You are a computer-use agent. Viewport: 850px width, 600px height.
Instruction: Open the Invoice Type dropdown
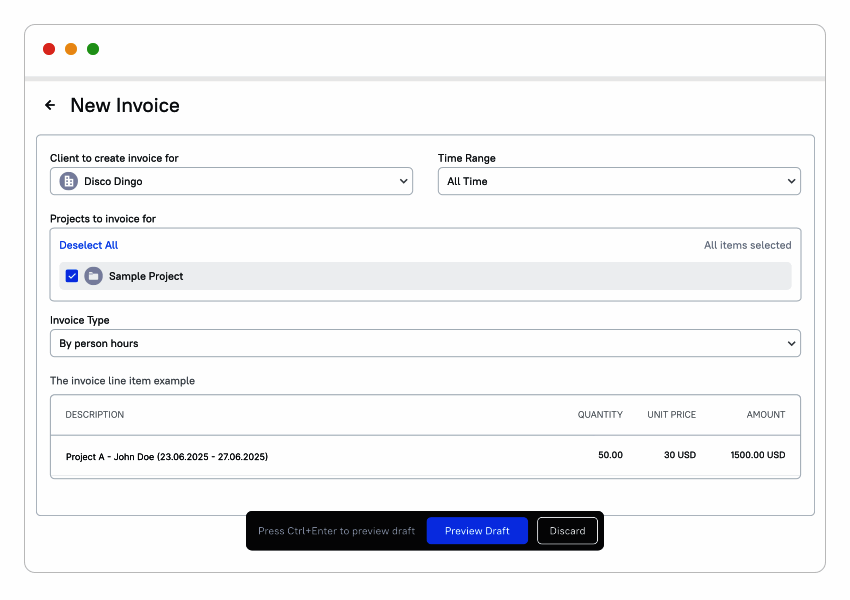(424, 343)
